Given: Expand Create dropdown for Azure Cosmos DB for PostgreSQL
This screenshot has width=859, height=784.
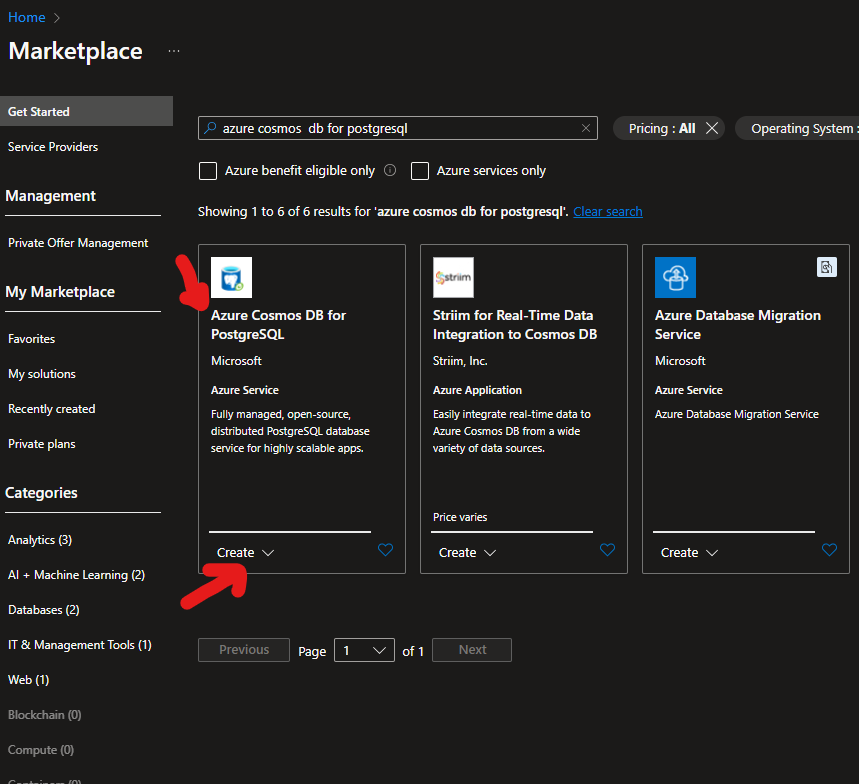Looking at the screenshot, I should pos(245,553).
